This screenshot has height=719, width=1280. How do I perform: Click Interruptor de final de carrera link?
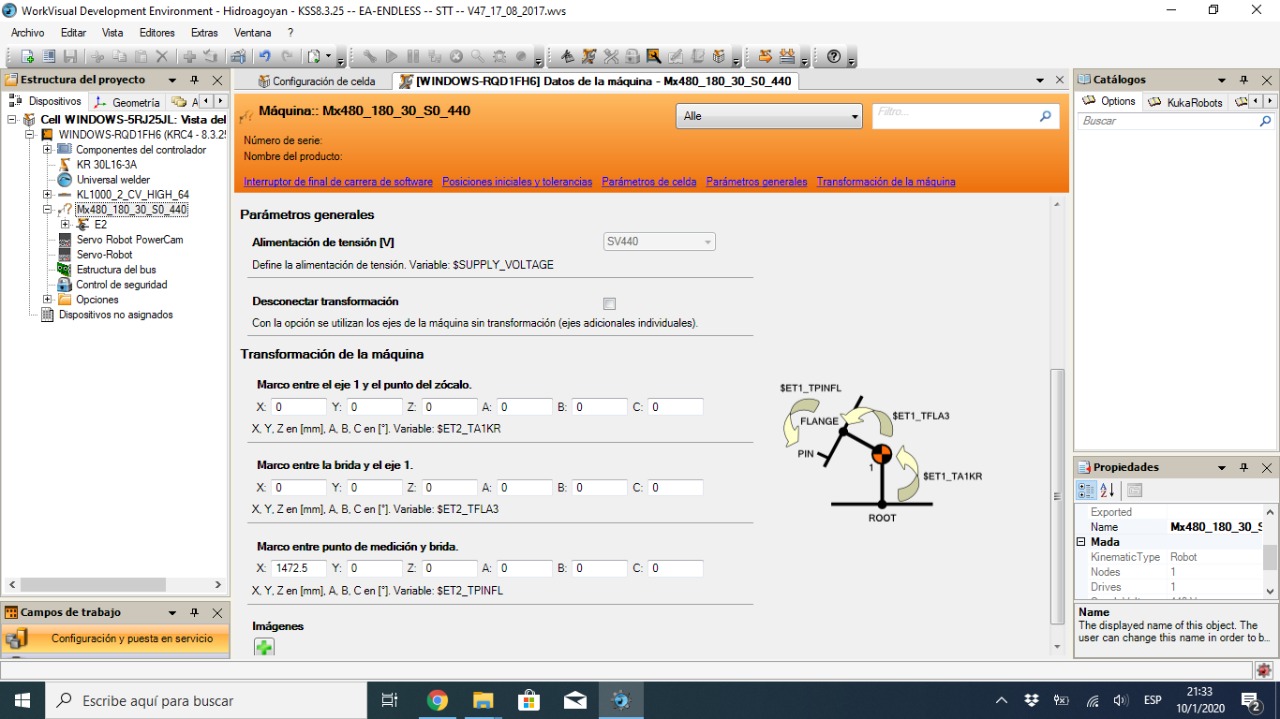tap(338, 182)
